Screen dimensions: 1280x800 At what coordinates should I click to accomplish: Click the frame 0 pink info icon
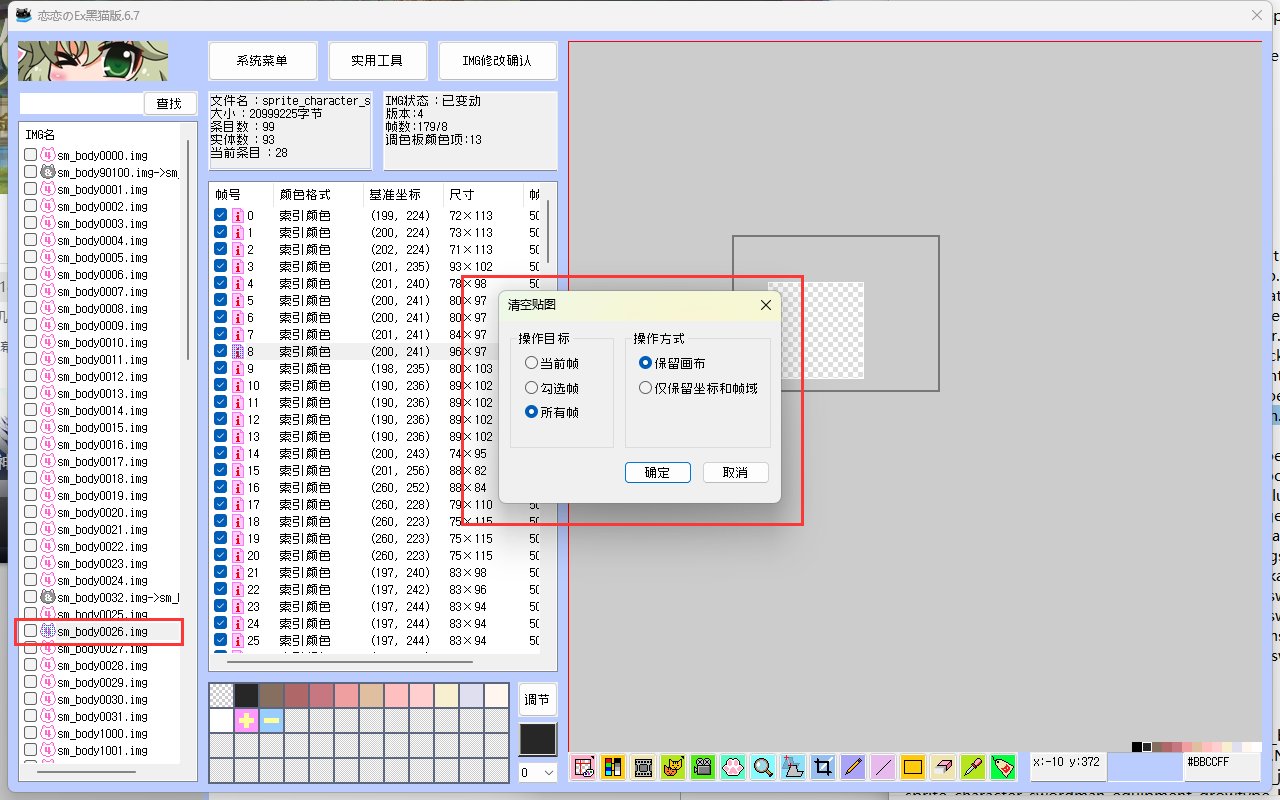(x=238, y=216)
